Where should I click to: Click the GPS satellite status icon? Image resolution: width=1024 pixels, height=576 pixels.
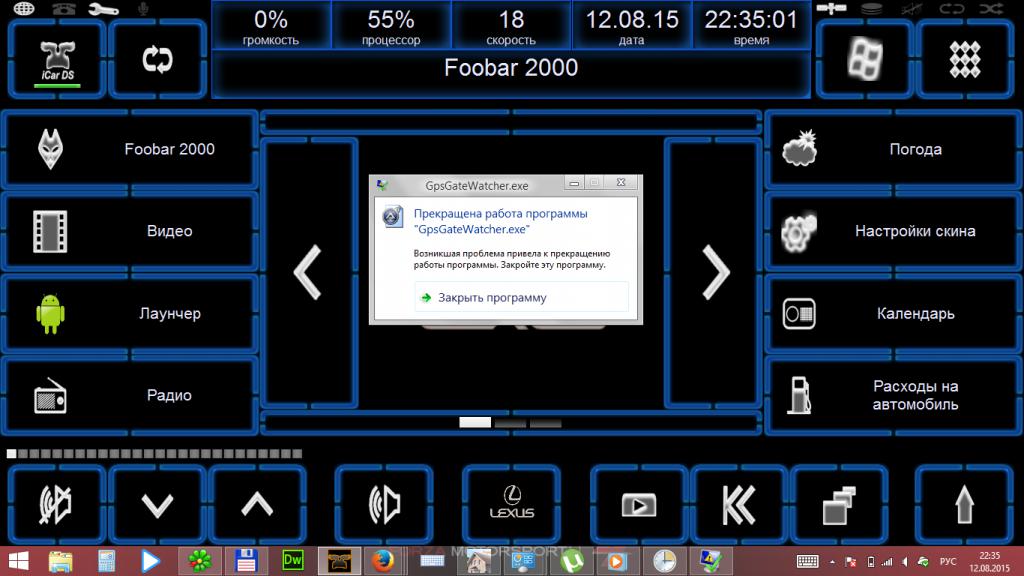[831, 8]
